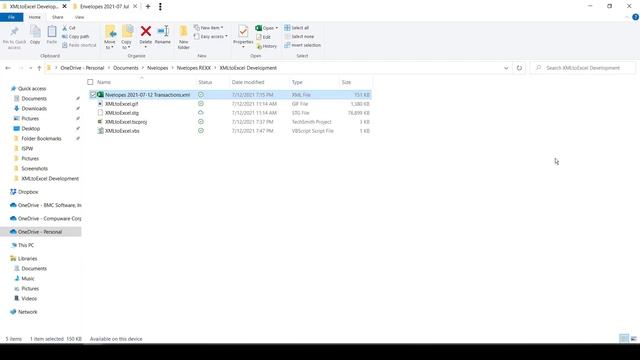Viewport: 640px width, 360px height.
Task: Click Select all in the ribbon
Action: click(x=296, y=28)
